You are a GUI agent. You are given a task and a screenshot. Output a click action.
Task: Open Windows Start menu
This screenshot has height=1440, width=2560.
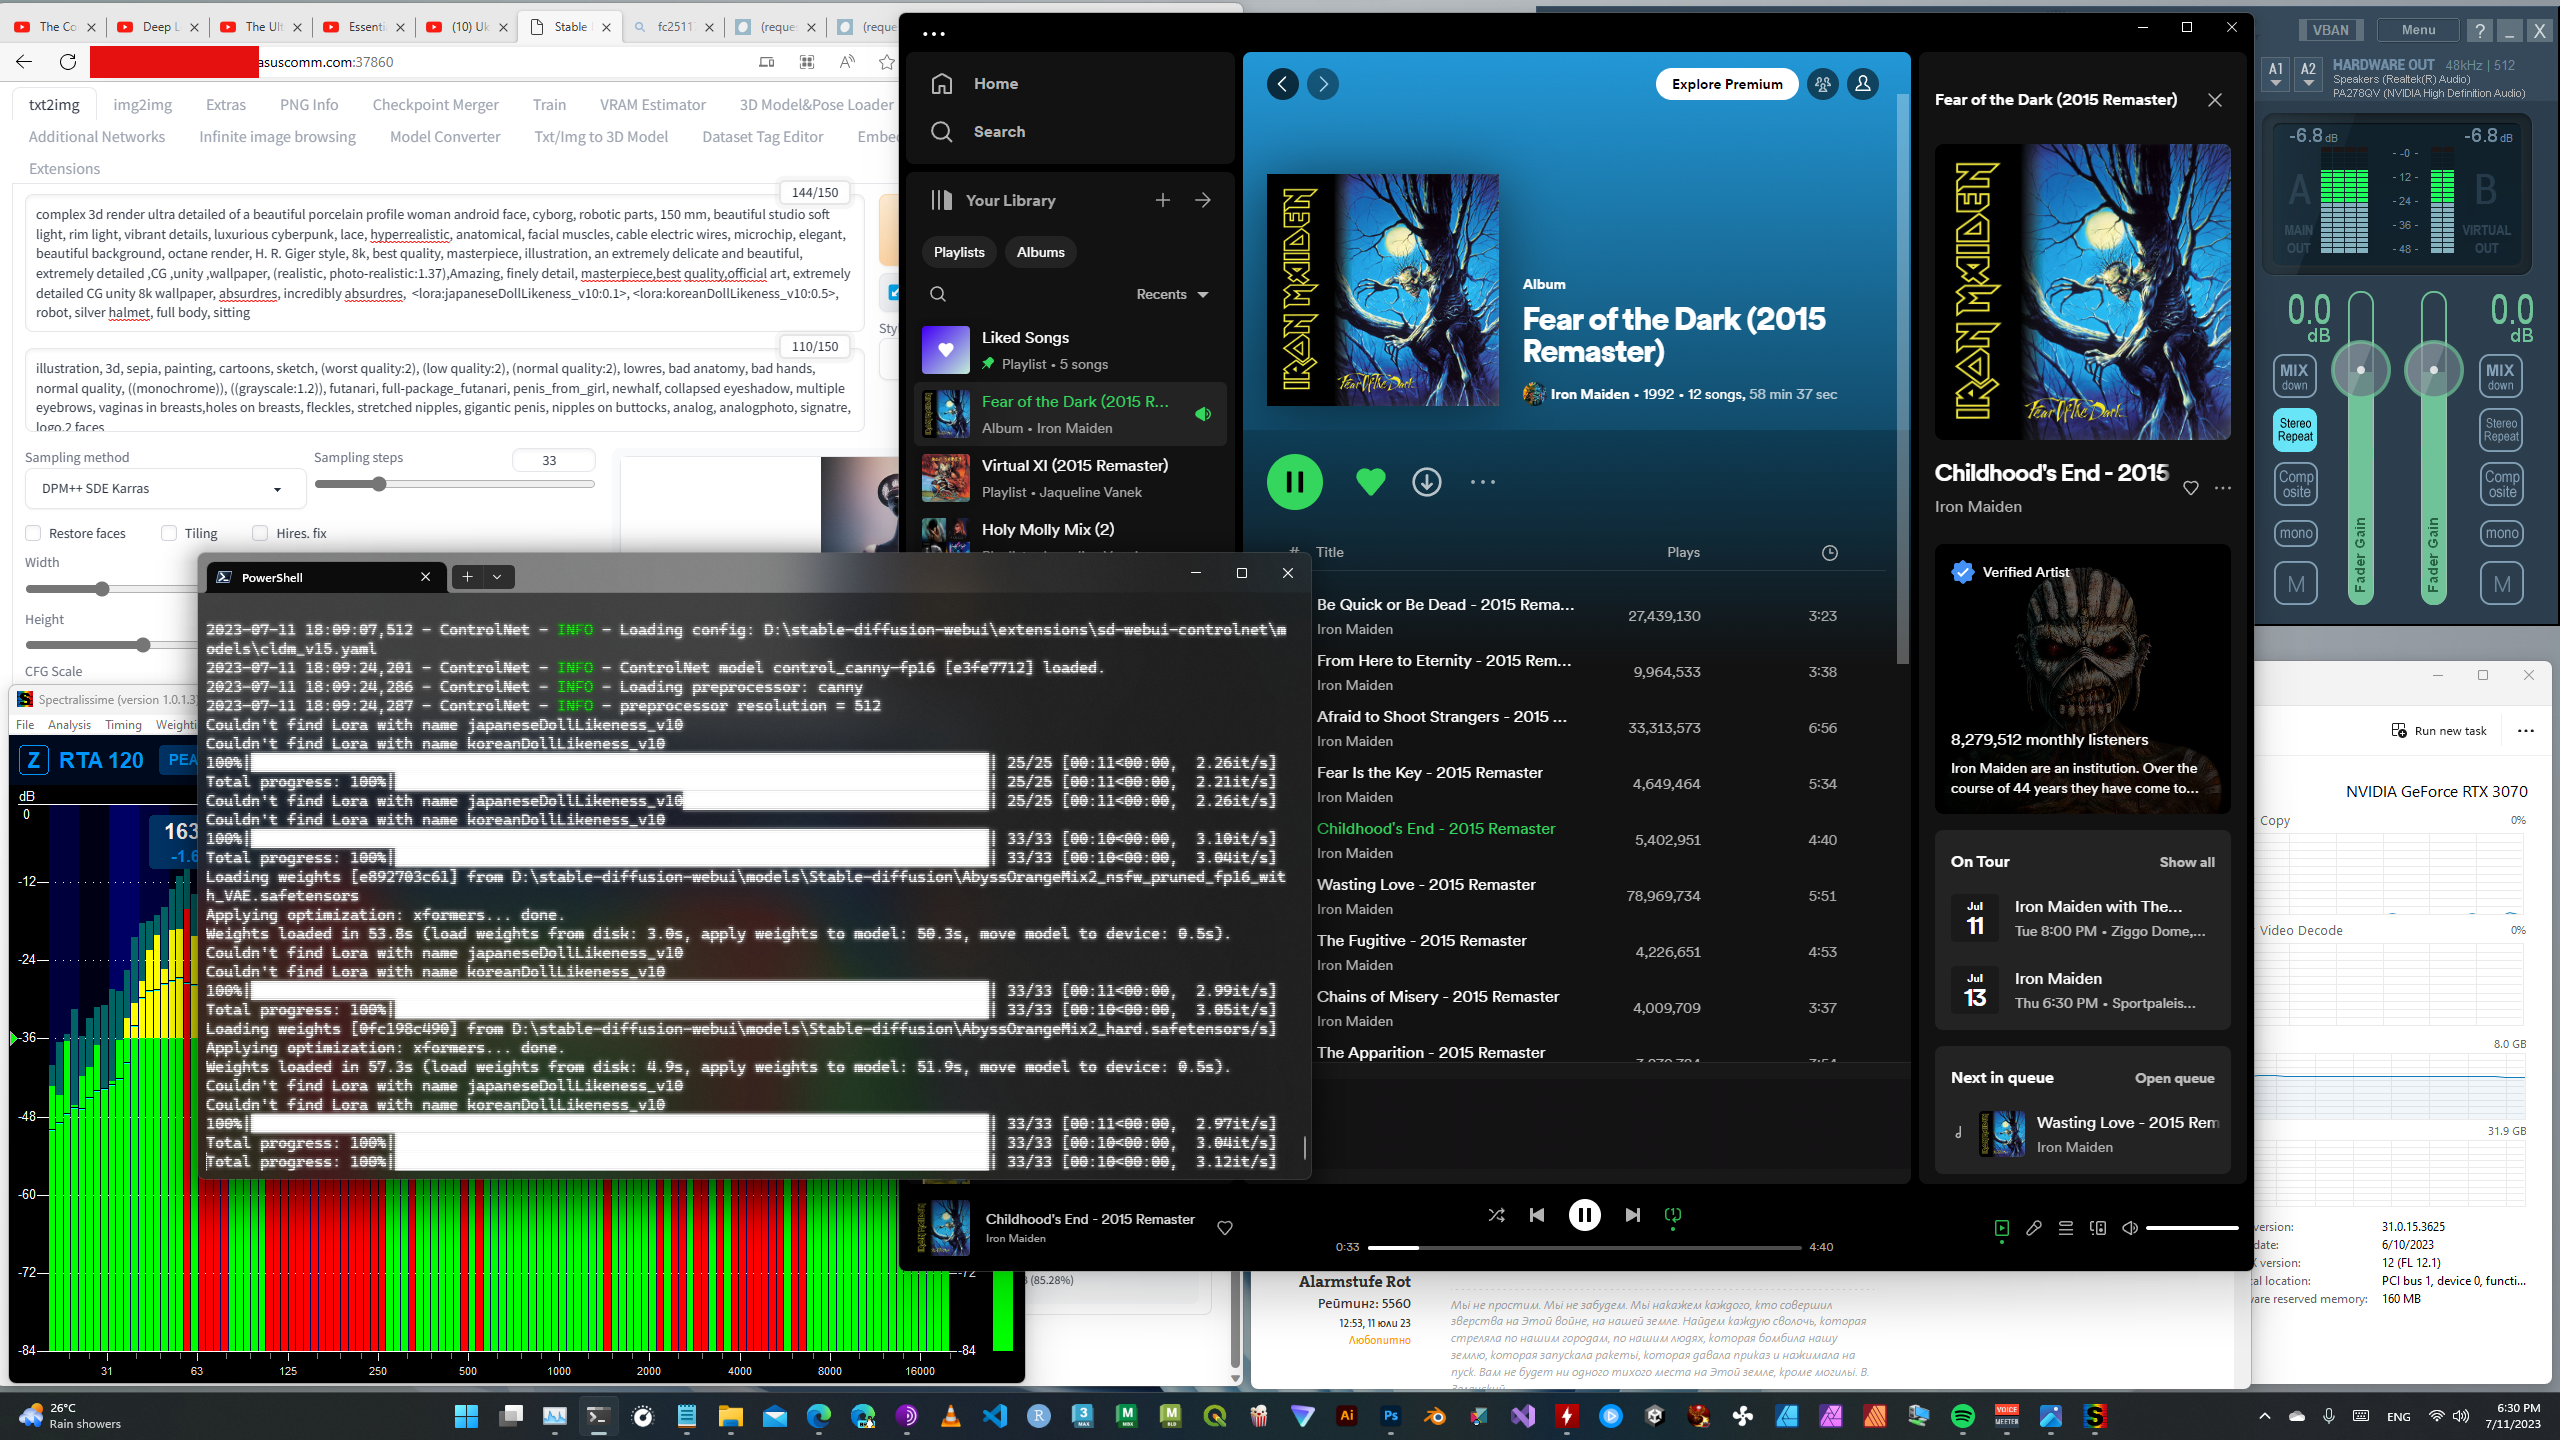[x=466, y=1416]
